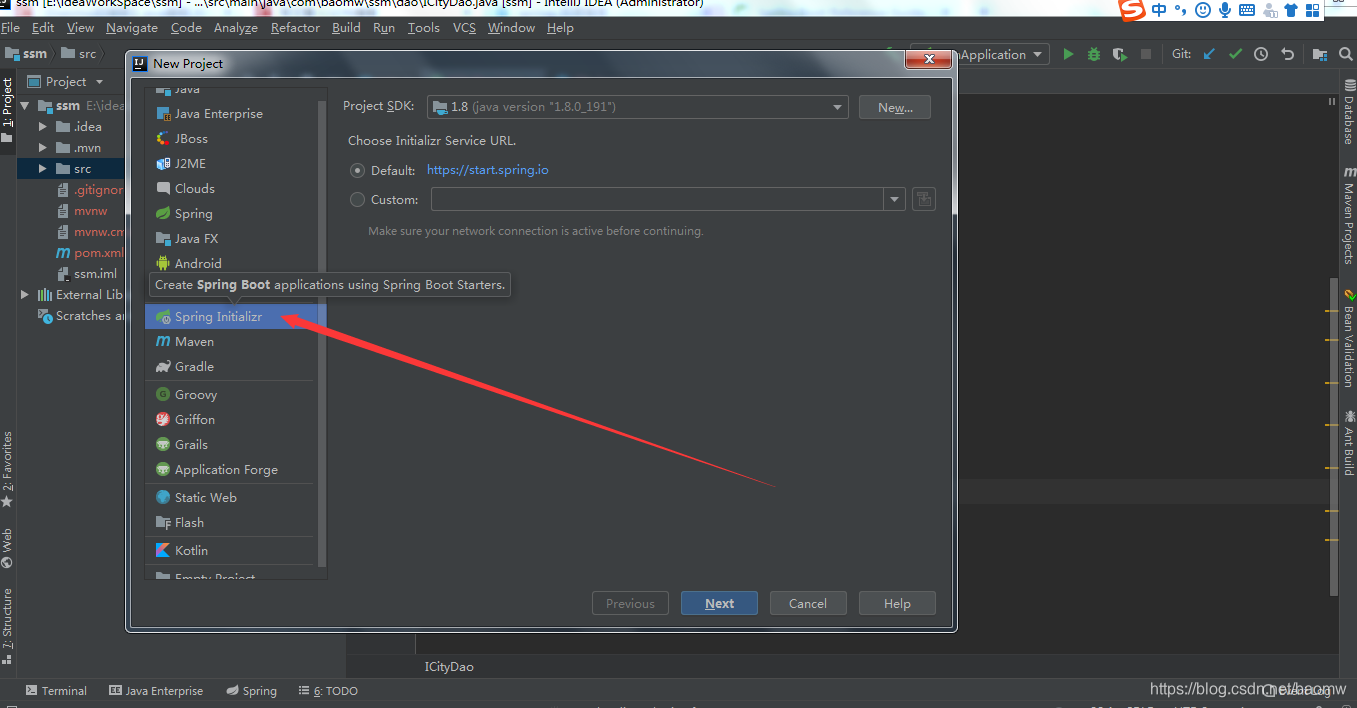1357x708 pixels.
Task: Click the project type list scrollbar
Action: click(322, 335)
